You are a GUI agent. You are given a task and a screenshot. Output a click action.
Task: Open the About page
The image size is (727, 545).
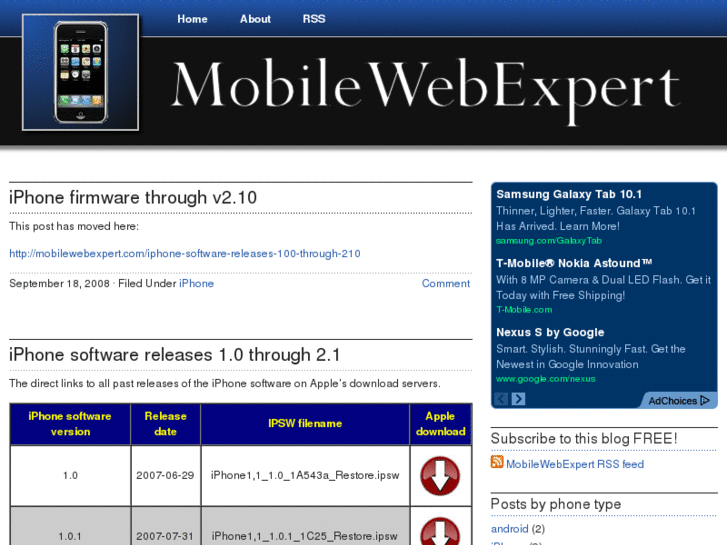[255, 19]
